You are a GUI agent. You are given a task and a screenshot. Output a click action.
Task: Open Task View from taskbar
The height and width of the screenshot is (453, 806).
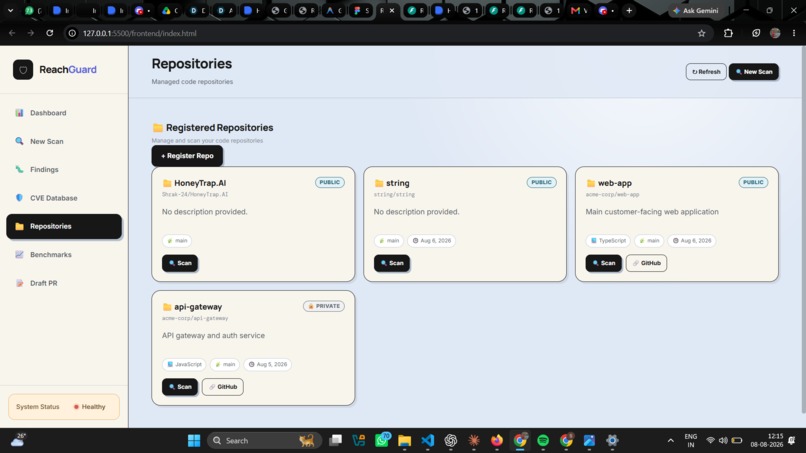pyautogui.click(x=336, y=441)
